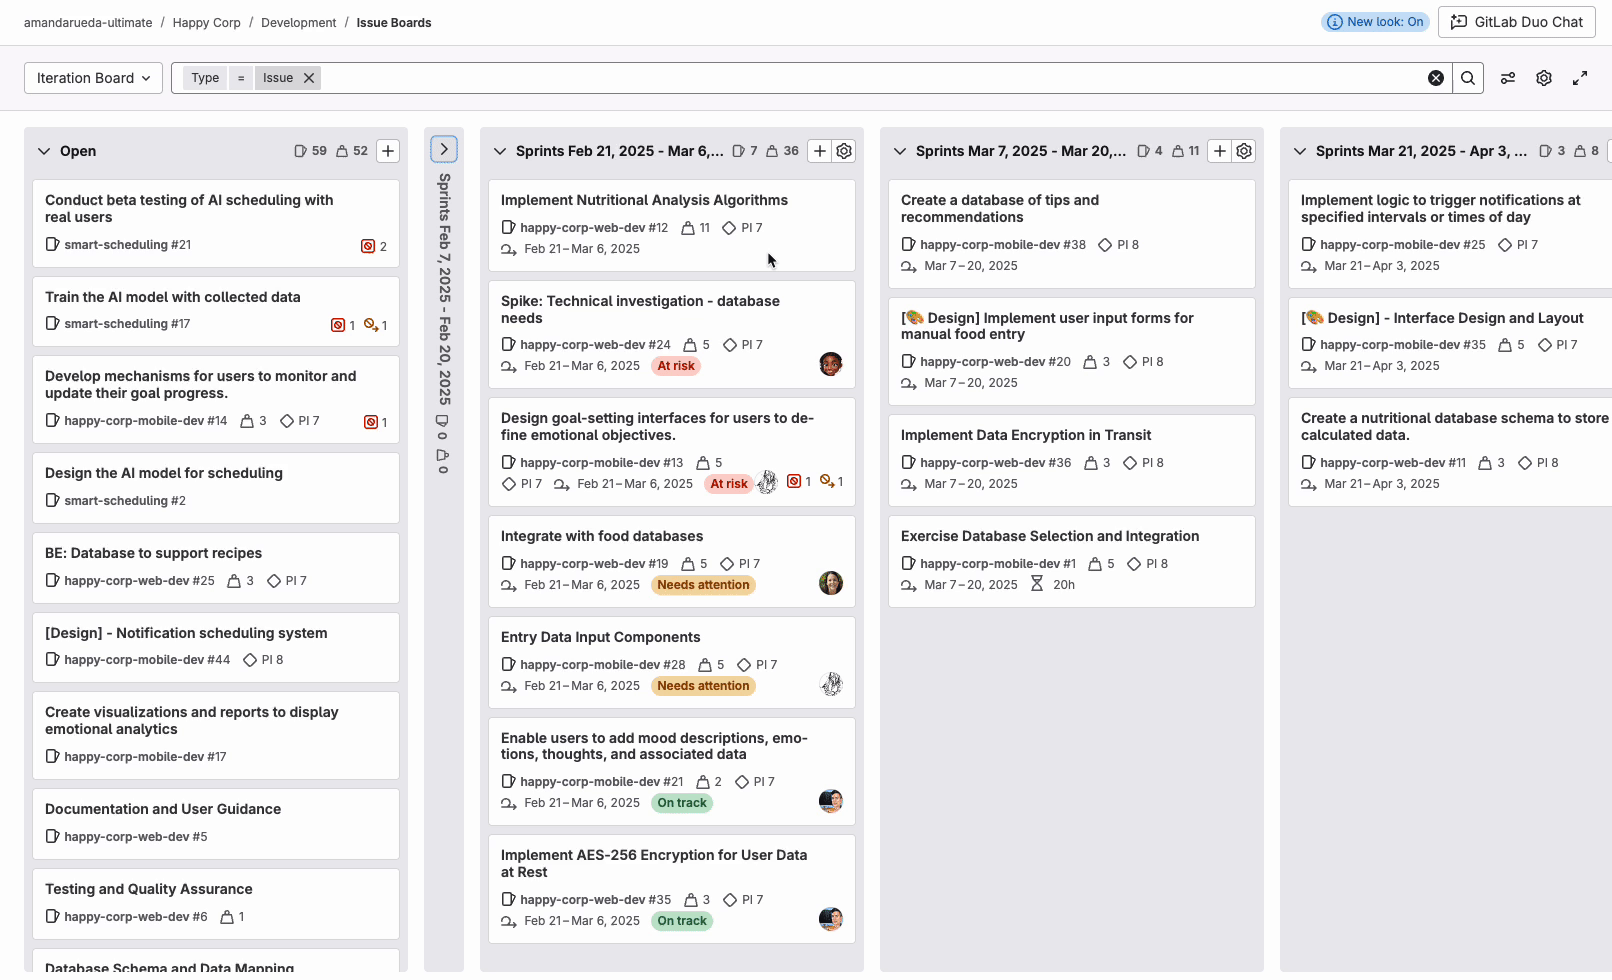
Task: Click blocked icon on Conduct beta testing card
Action: coord(368,246)
